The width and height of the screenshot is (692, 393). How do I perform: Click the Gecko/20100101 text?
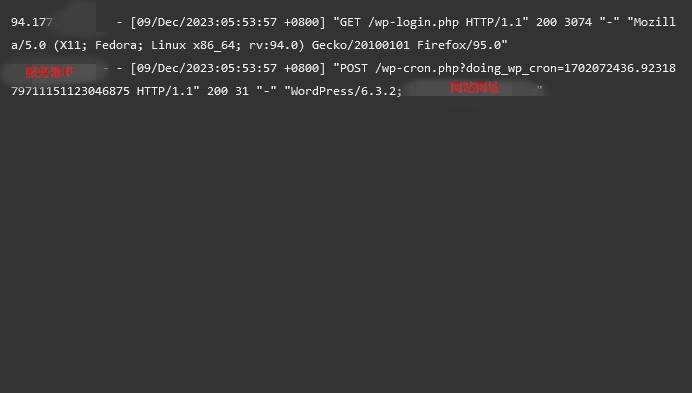tap(361, 45)
